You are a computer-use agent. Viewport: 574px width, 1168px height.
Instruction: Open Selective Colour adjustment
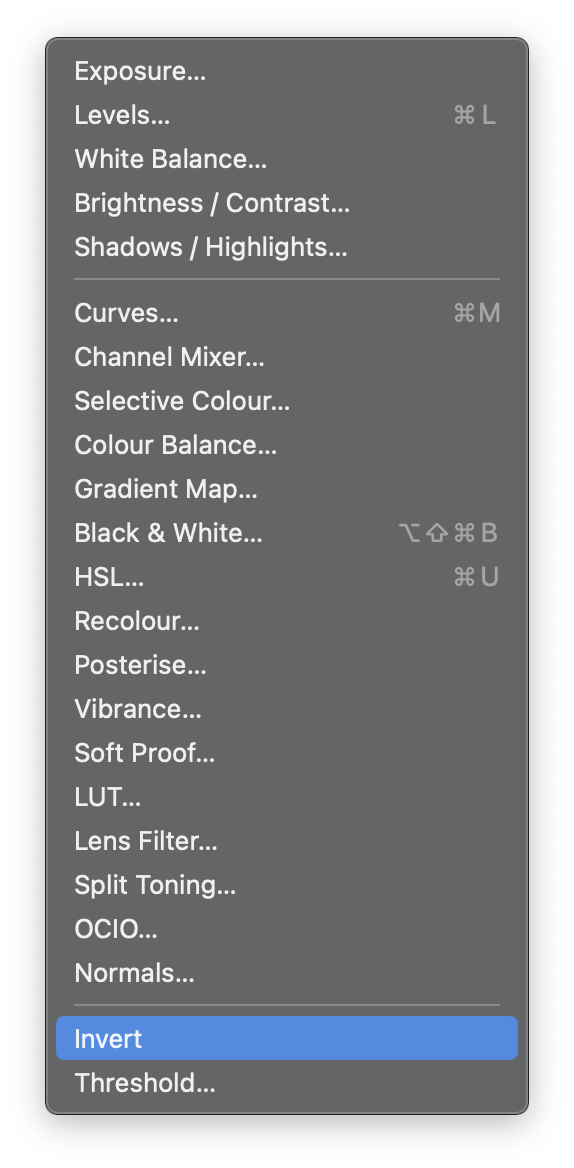pyautogui.click(x=287, y=402)
